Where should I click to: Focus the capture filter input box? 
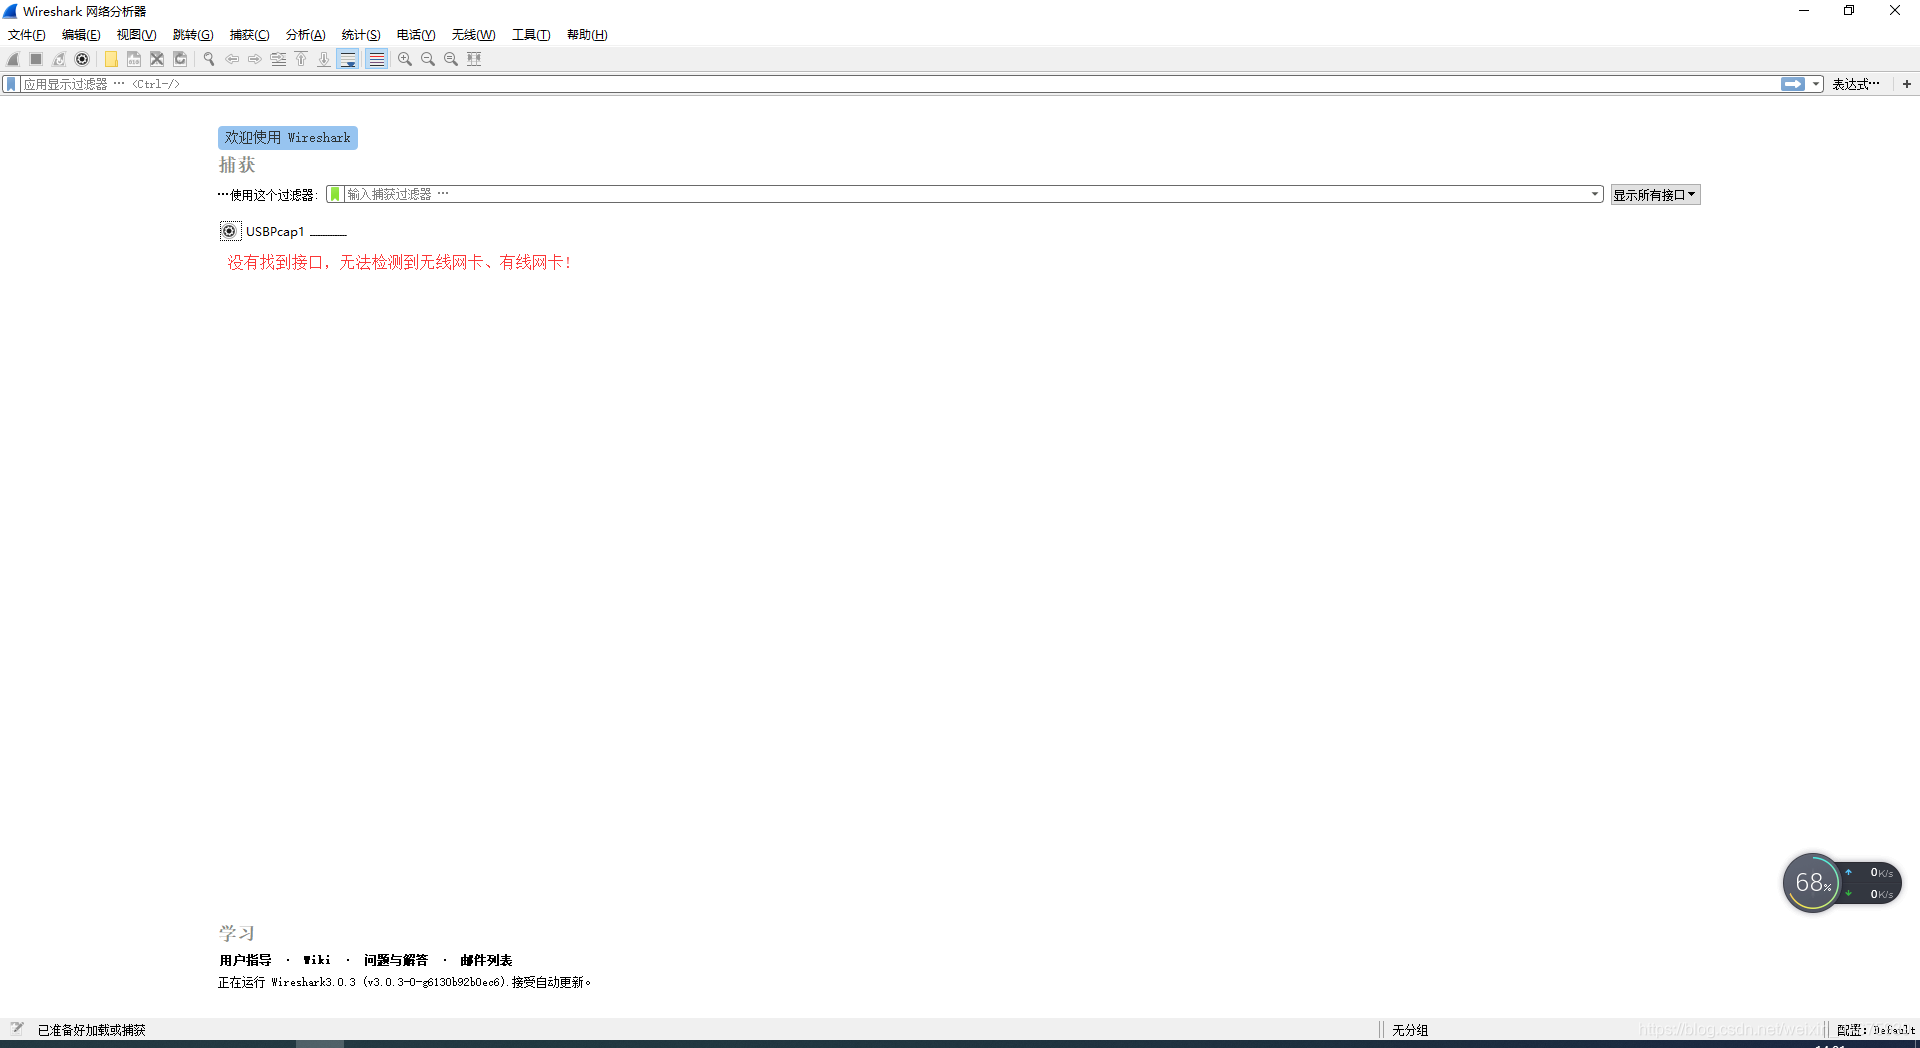point(966,194)
